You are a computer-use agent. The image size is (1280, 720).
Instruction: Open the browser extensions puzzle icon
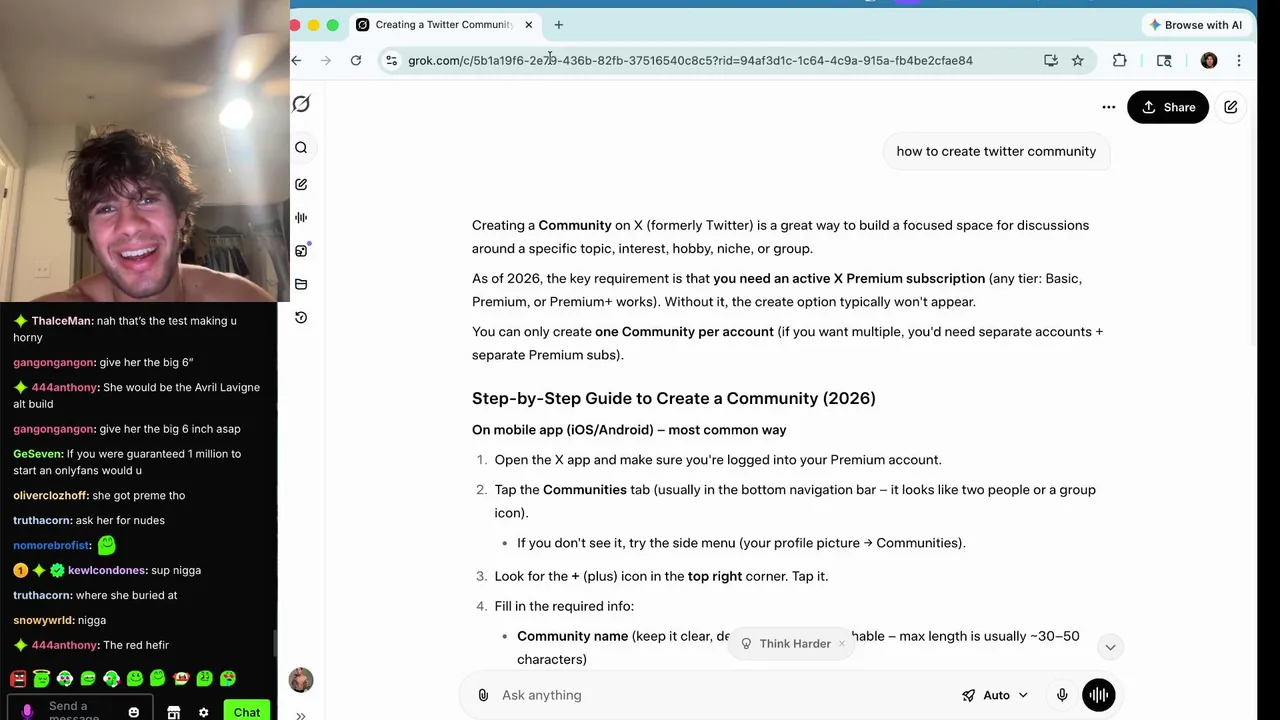click(1120, 60)
